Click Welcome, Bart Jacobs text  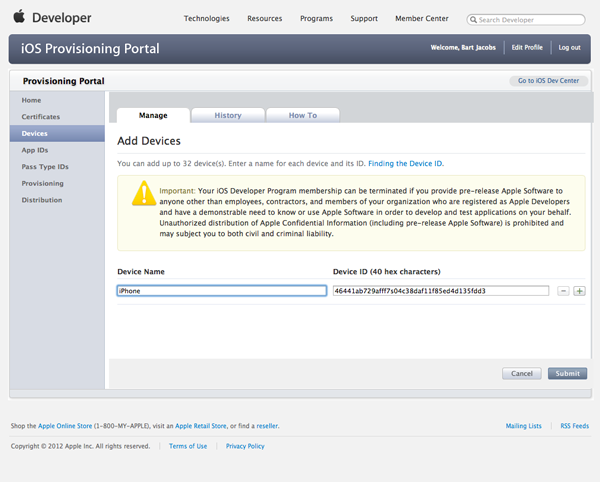pyautogui.click(x=463, y=47)
